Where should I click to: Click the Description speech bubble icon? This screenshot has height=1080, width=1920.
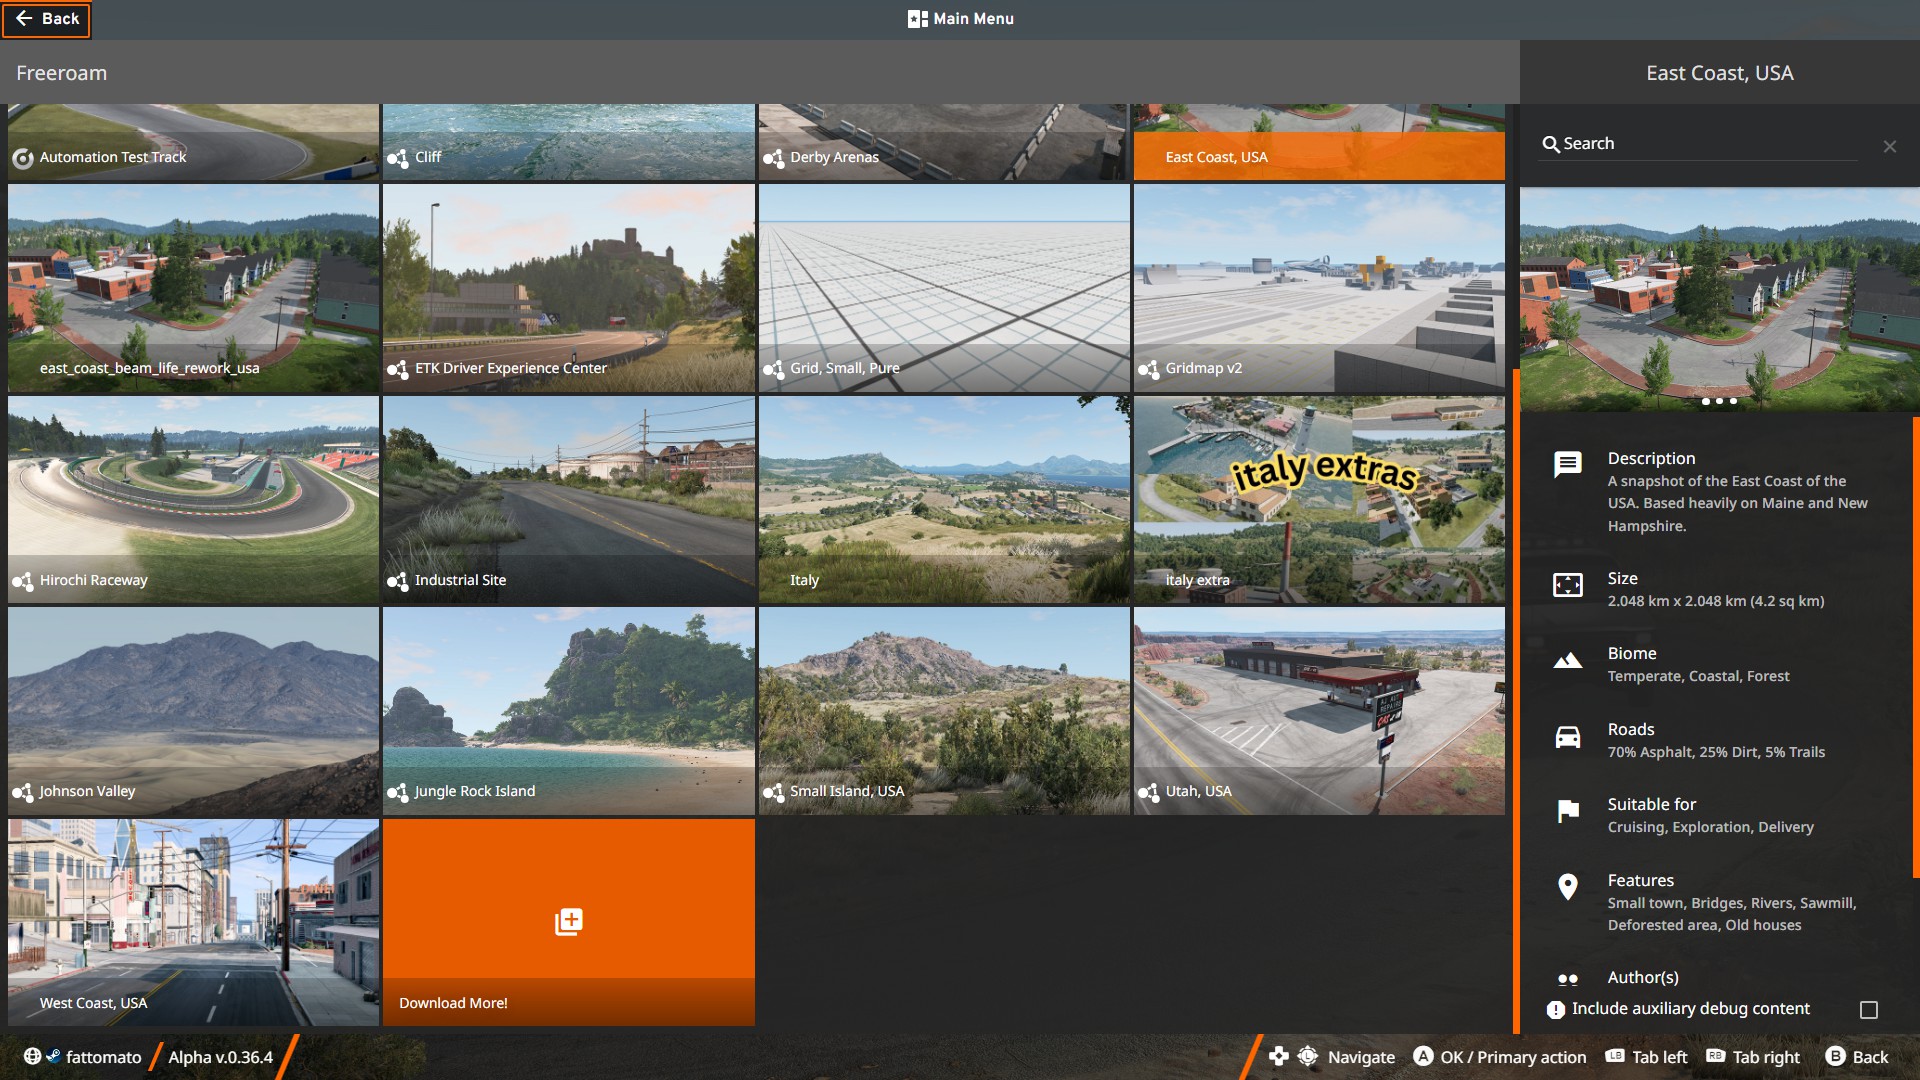point(1567,464)
